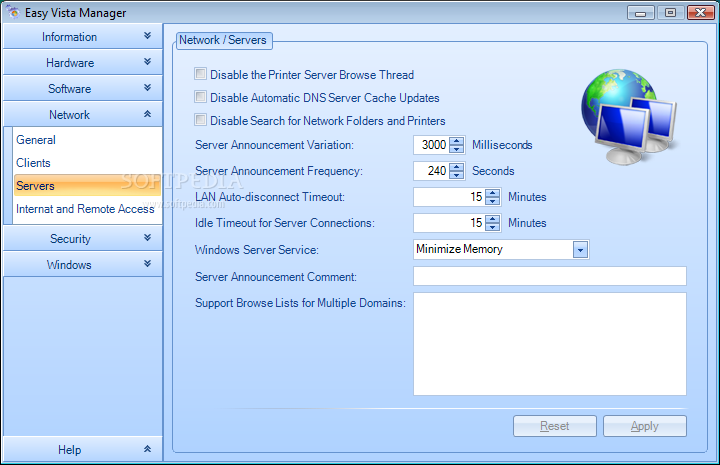Toggle the Help panel at bottom
The width and height of the screenshot is (720, 465).
(83, 449)
